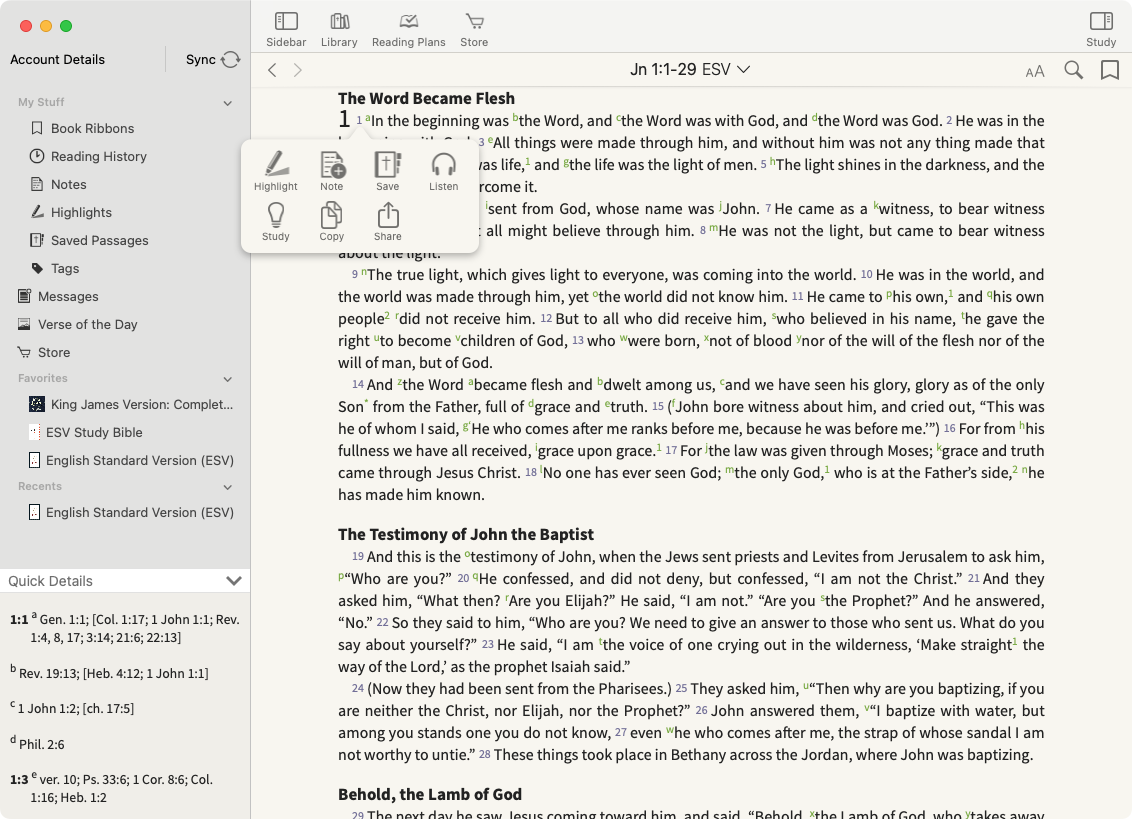The width and height of the screenshot is (1132, 819).
Task: Open Book Ribbons in the sidebar
Action: pos(92,129)
